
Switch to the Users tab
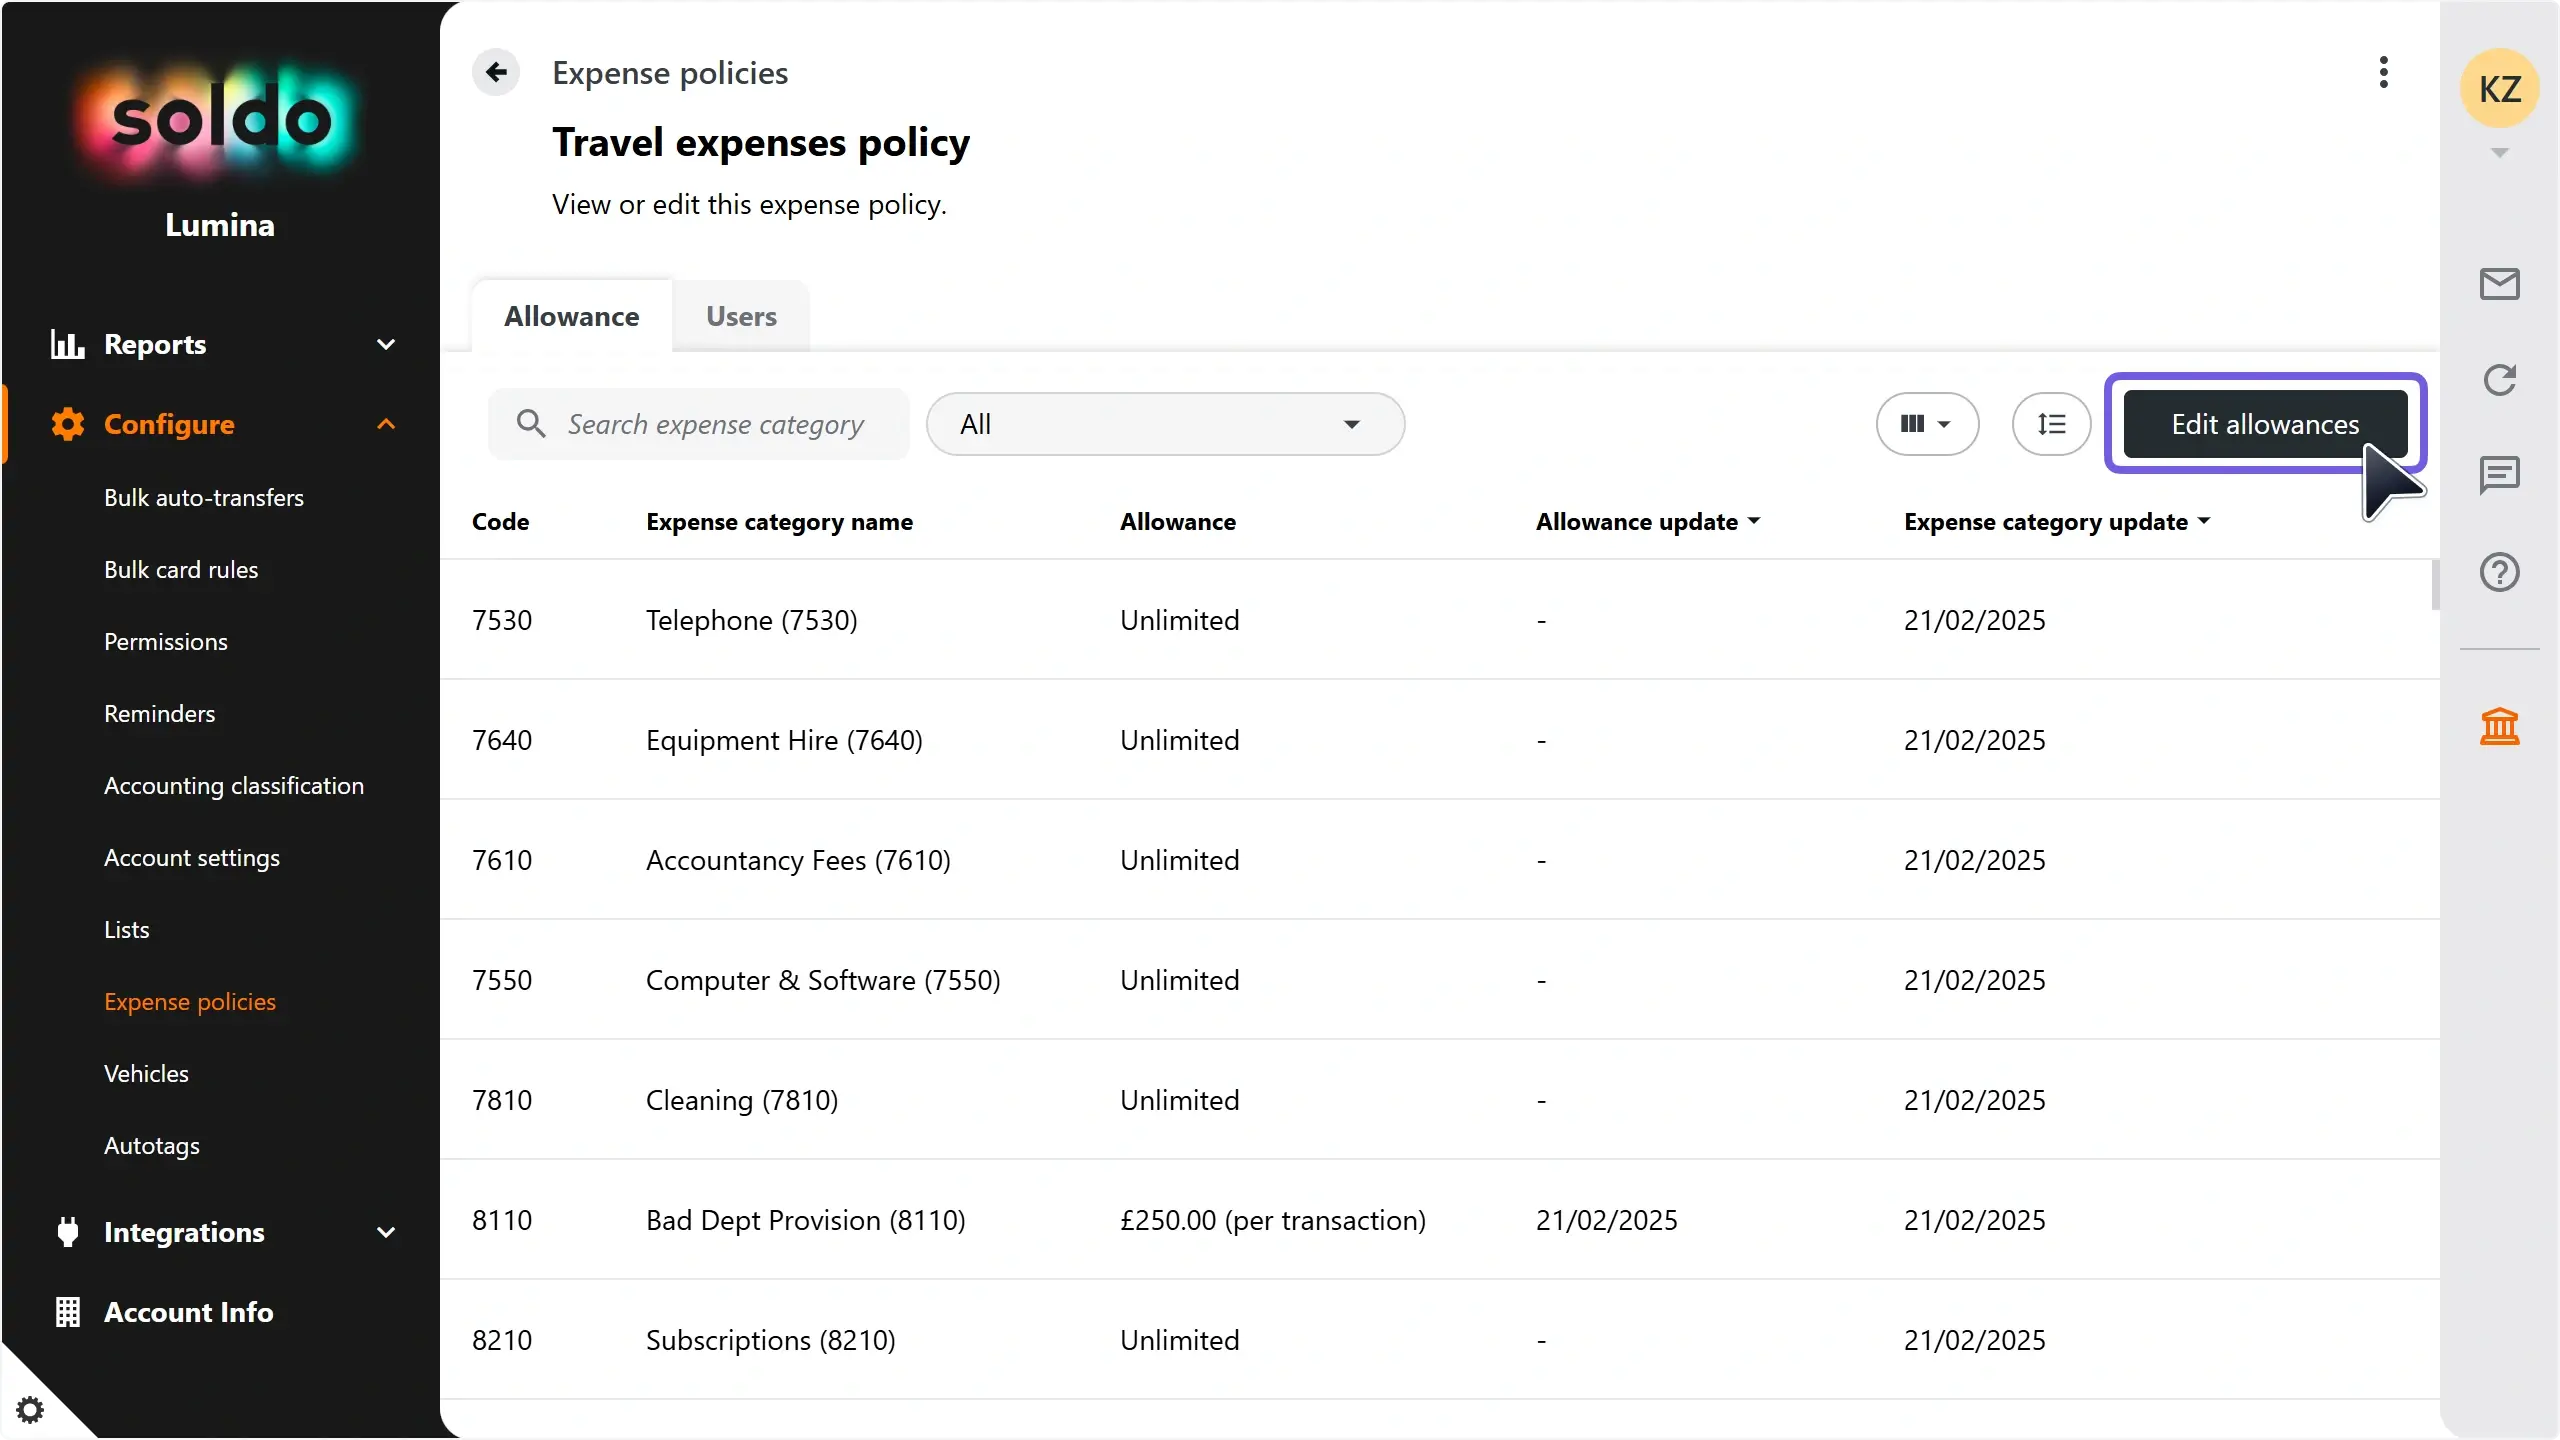coord(741,316)
